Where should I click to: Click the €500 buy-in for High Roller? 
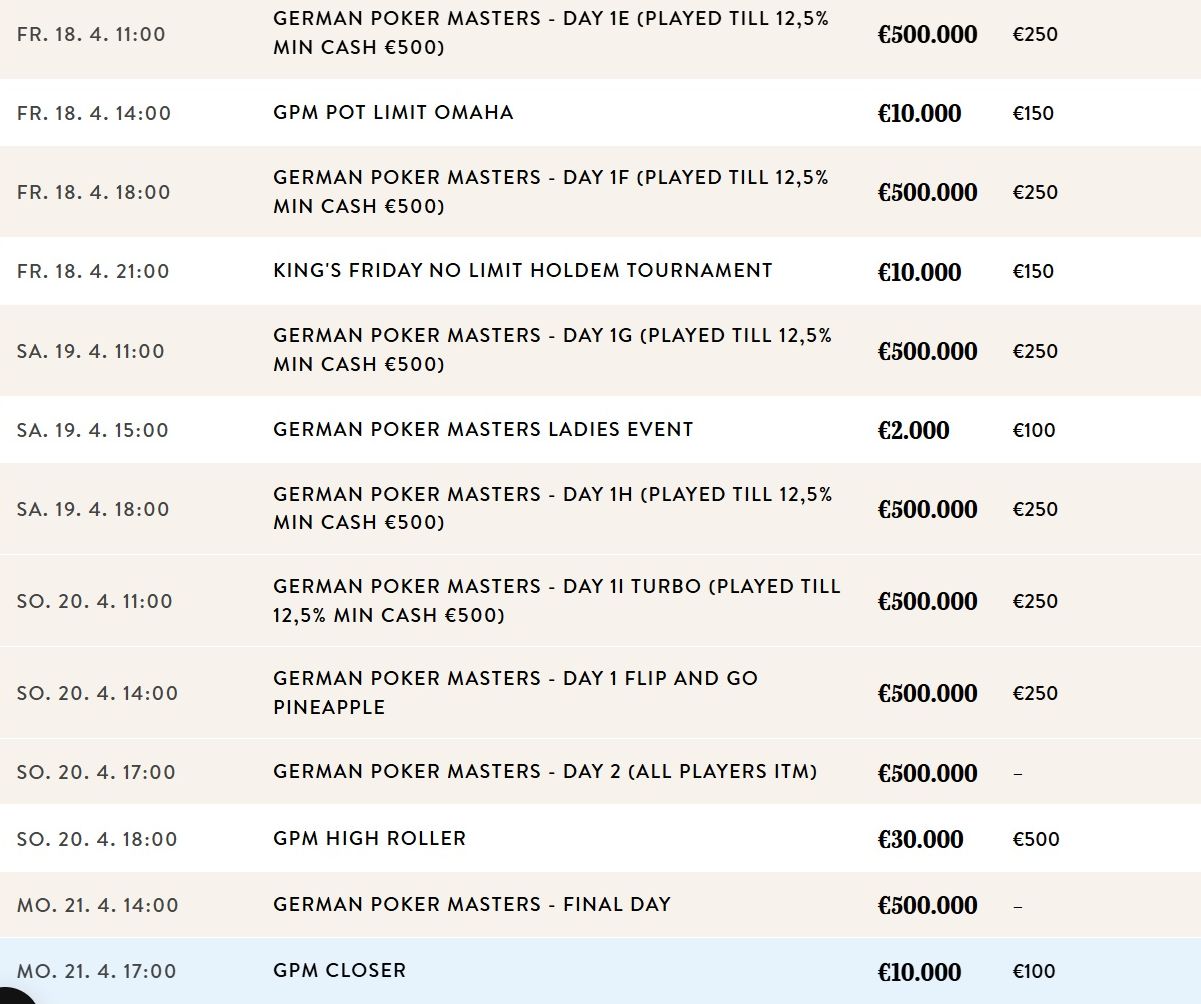pos(1035,839)
